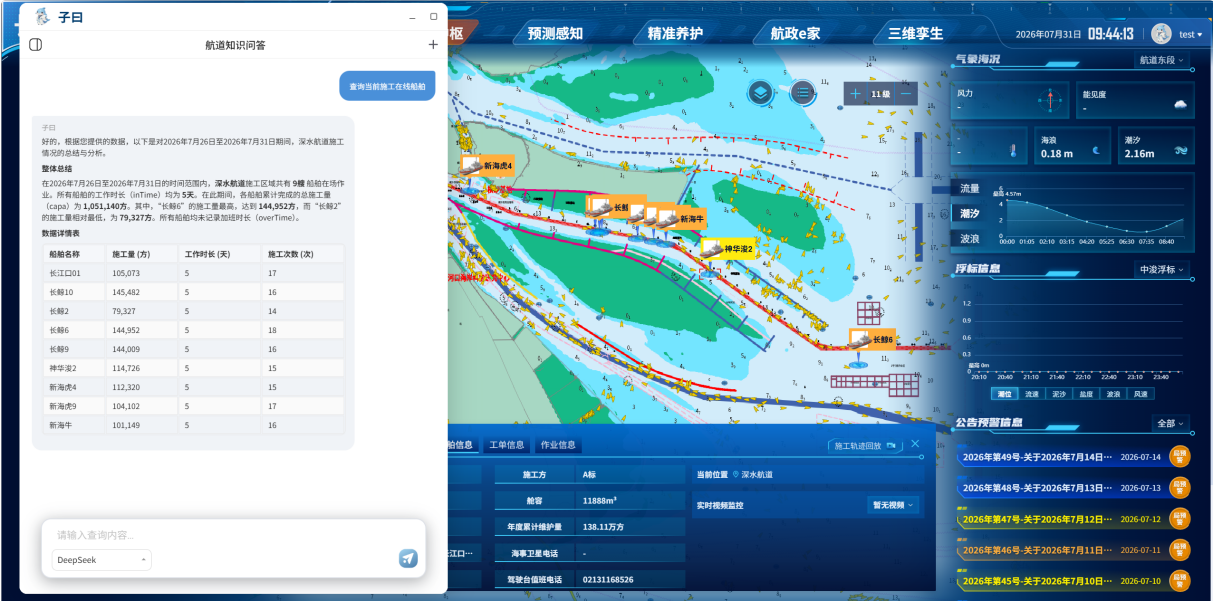Click the 新海虎4 ship marker on map
Viewport: 1213px width, 601px height.
pyautogui.click(x=487, y=166)
